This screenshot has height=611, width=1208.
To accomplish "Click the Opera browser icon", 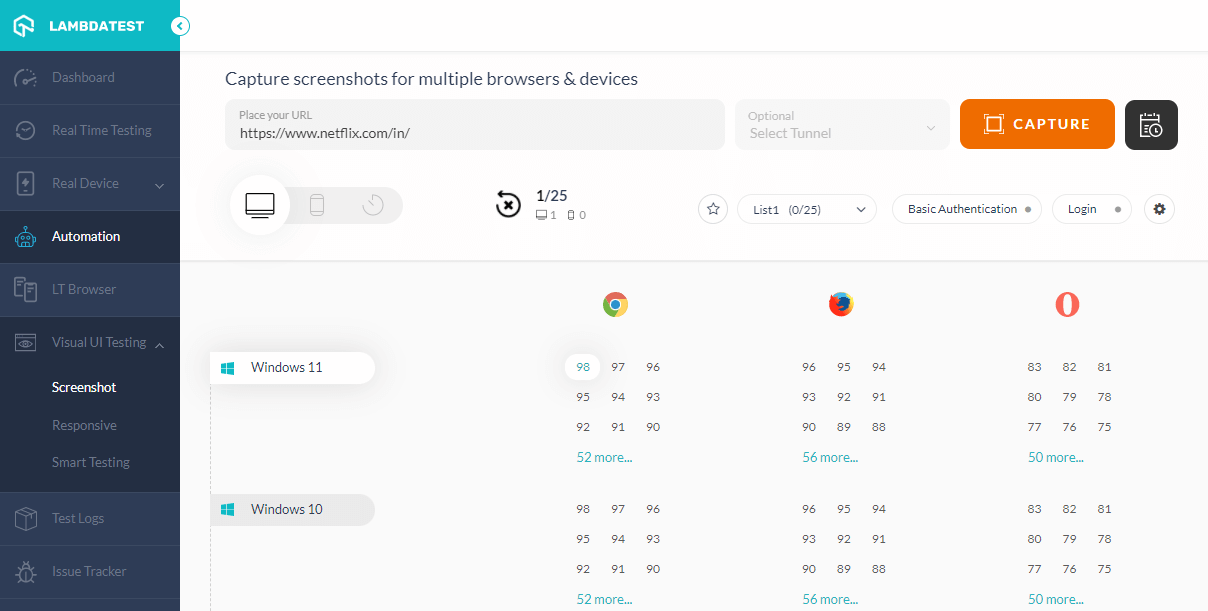I will click(x=1067, y=304).
